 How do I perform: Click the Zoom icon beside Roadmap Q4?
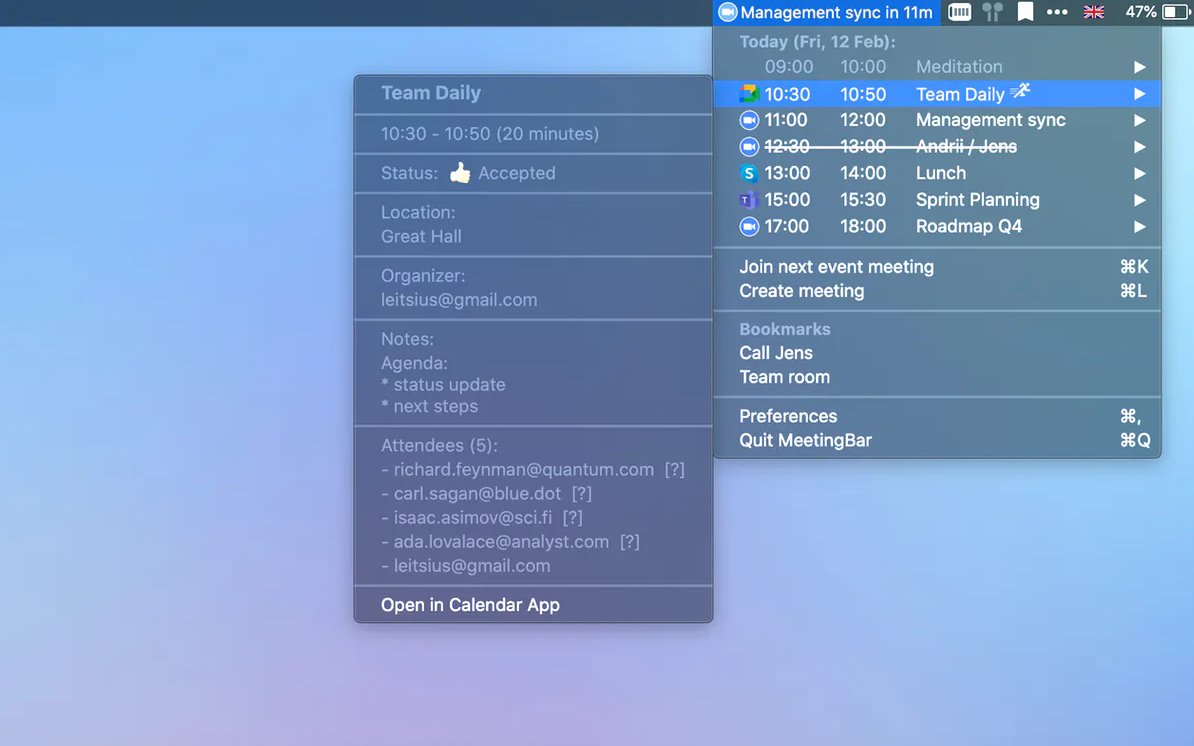(749, 227)
